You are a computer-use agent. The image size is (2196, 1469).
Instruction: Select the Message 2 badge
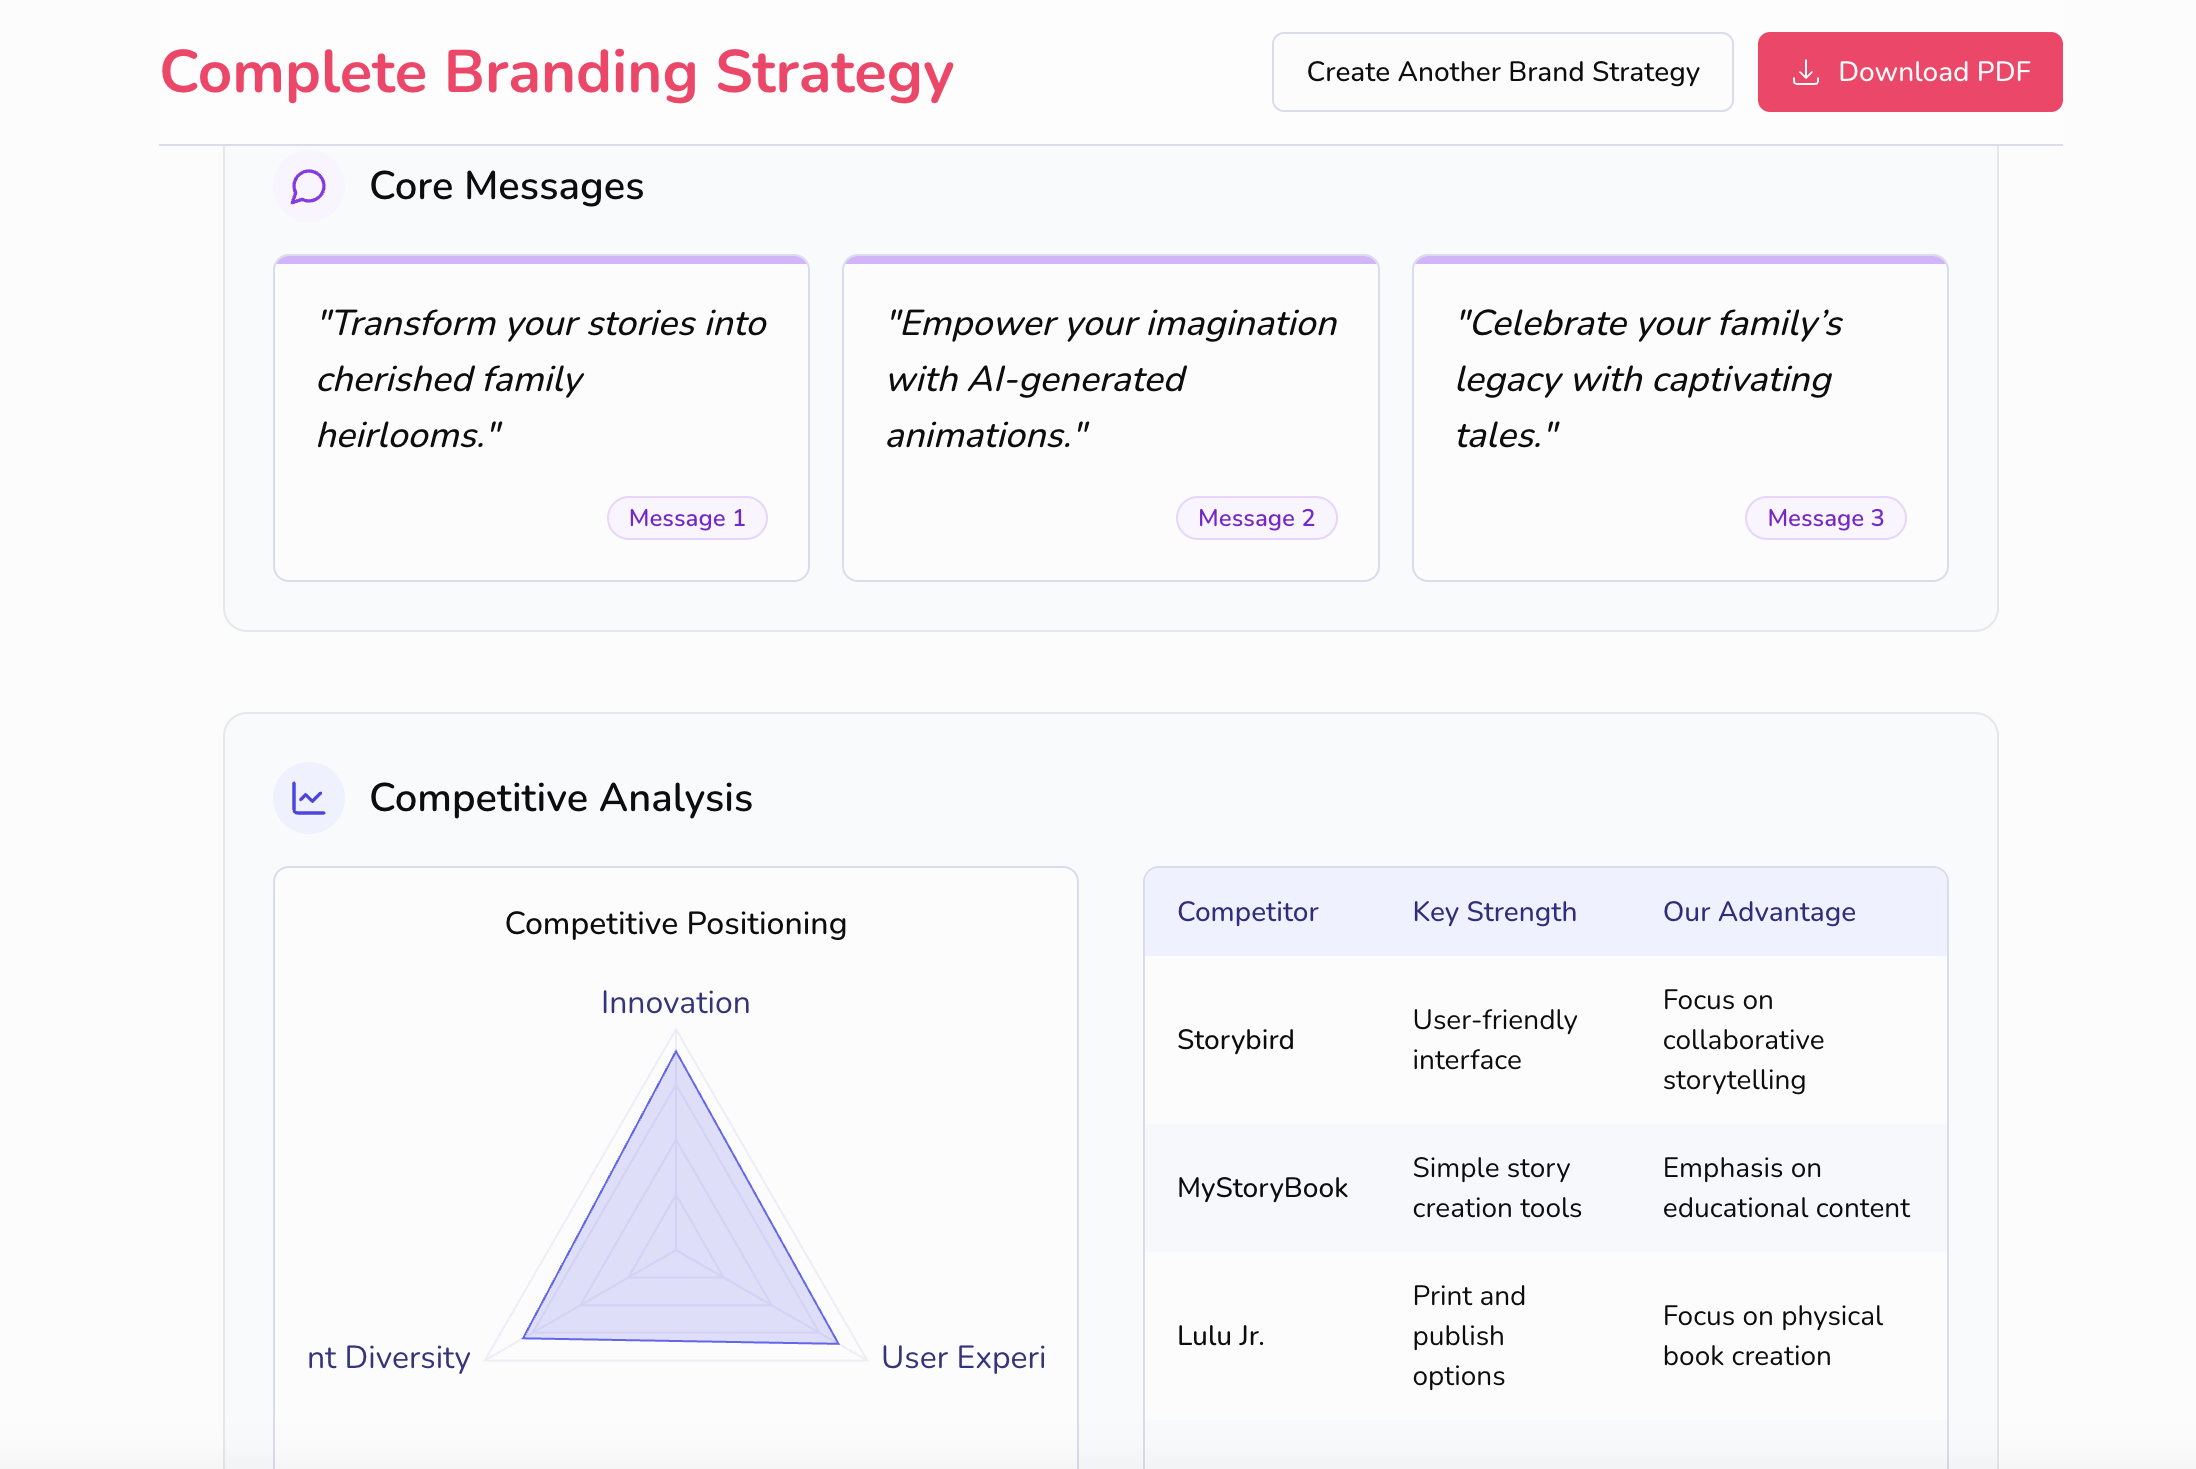(1256, 518)
